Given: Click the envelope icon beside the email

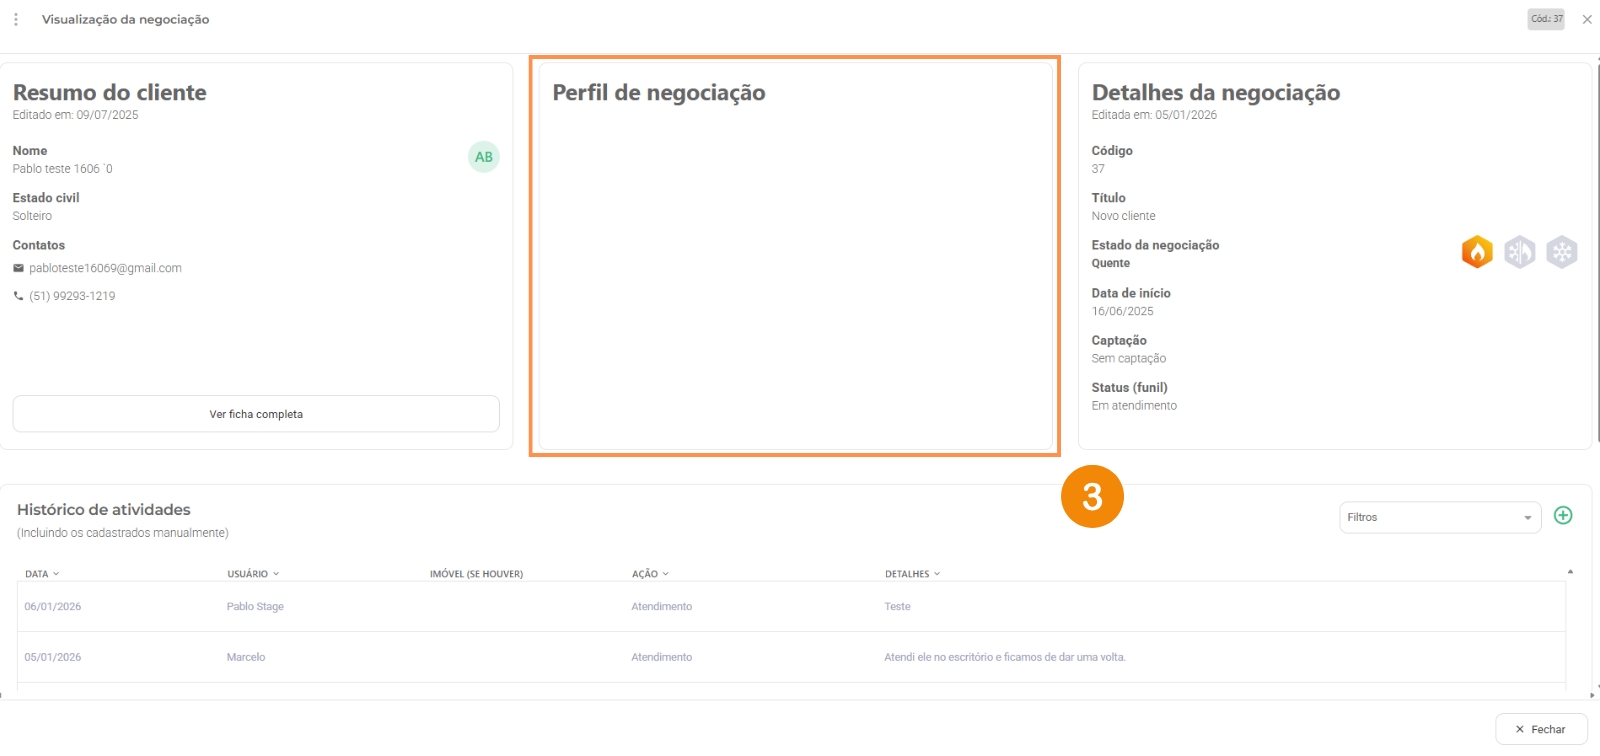Looking at the screenshot, I should 18,268.
